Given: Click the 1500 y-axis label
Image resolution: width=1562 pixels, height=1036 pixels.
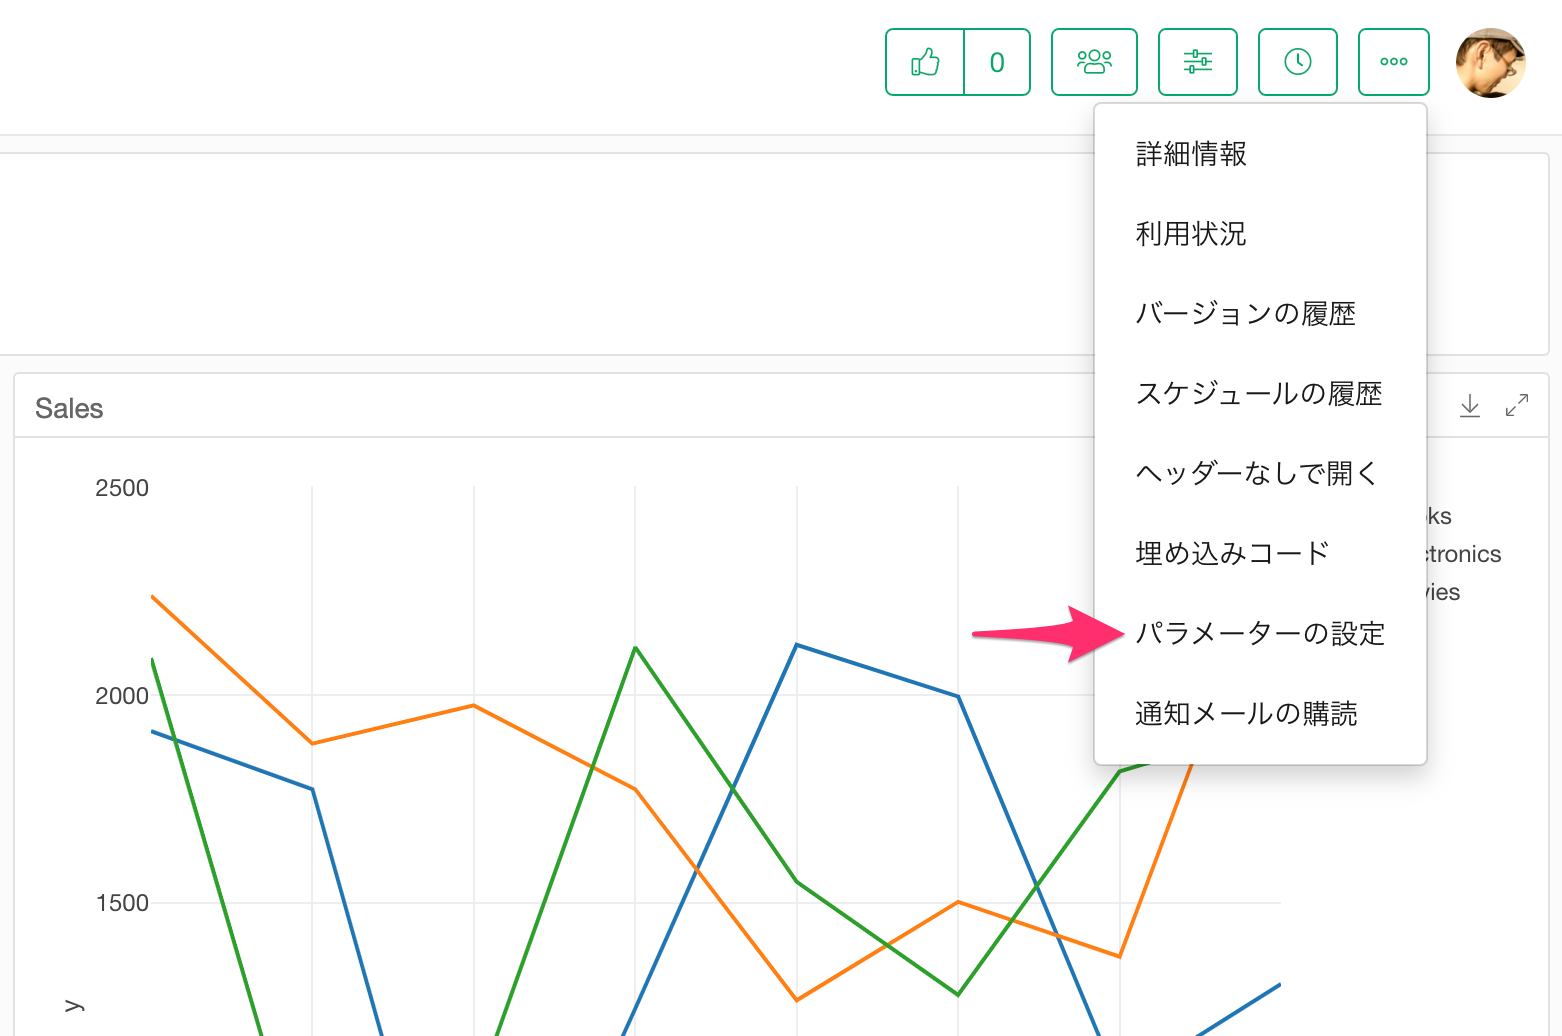Looking at the screenshot, I should (122, 903).
